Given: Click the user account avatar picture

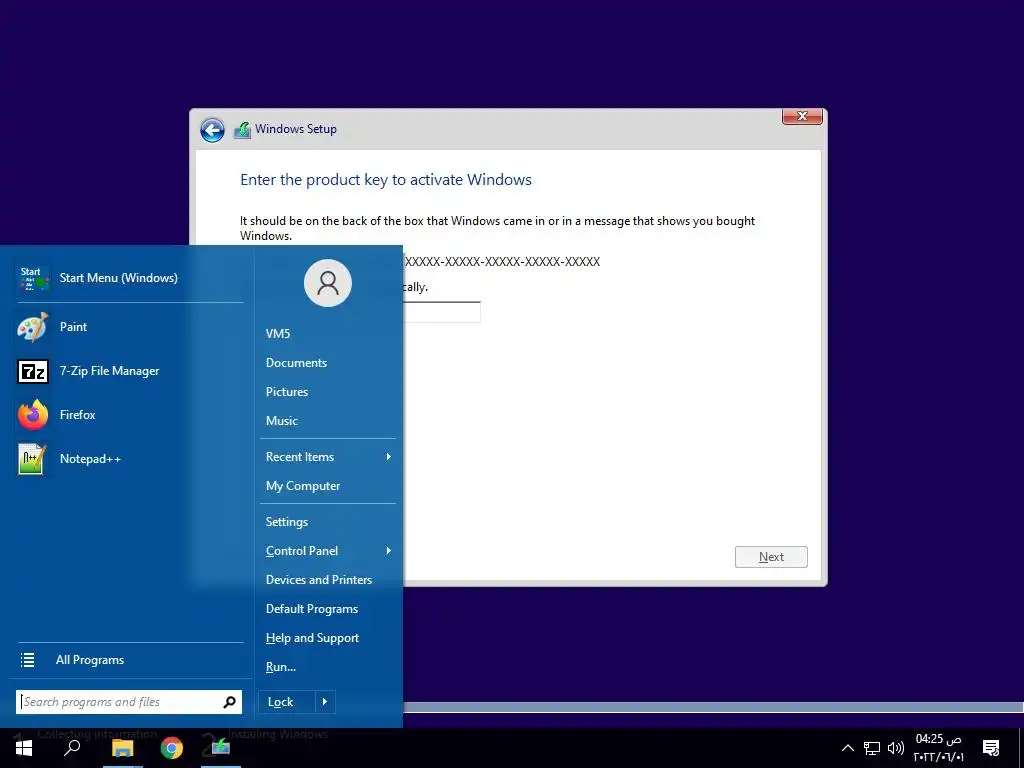Looking at the screenshot, I should click(328, 283).
